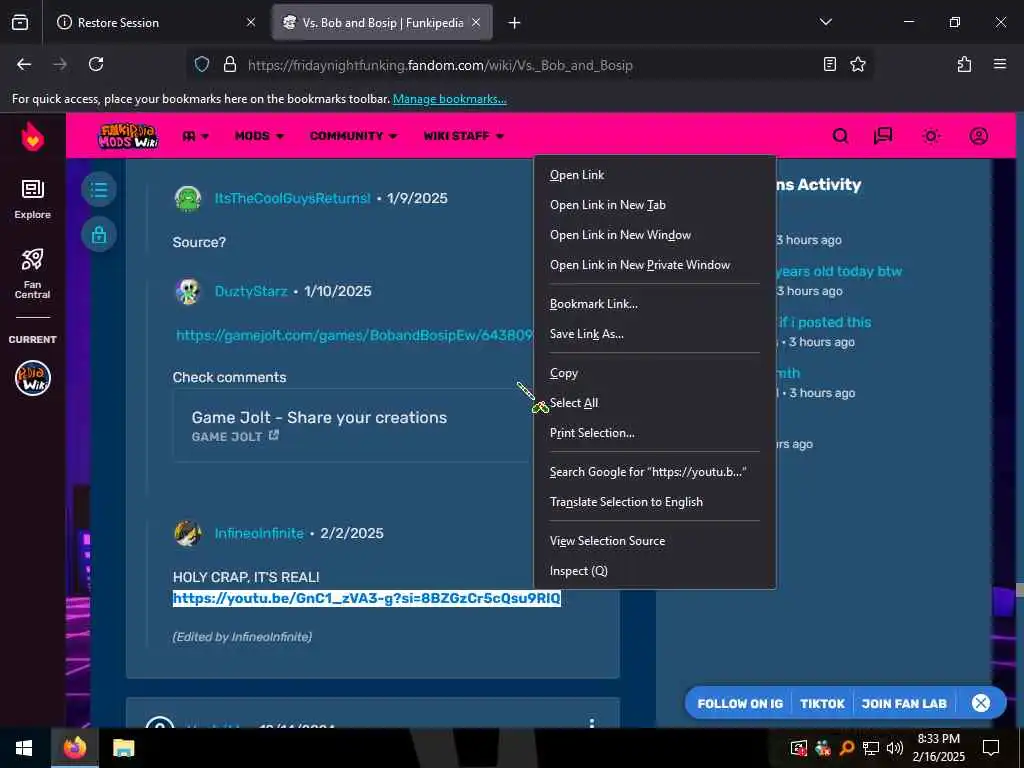
Task: Choose Open Link from context menu
Action: (655, 175)
